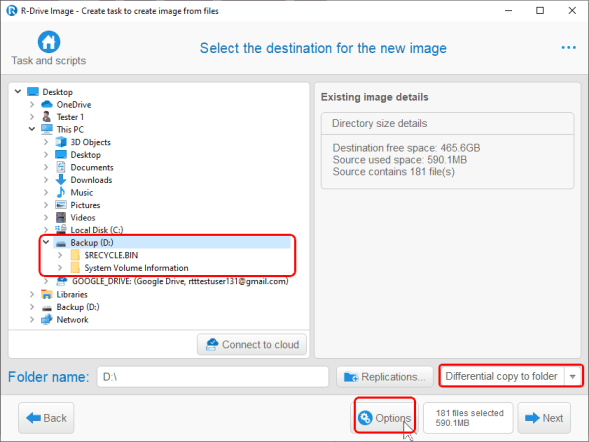Open the Task and scripts home icon

[x=49, y=42]
